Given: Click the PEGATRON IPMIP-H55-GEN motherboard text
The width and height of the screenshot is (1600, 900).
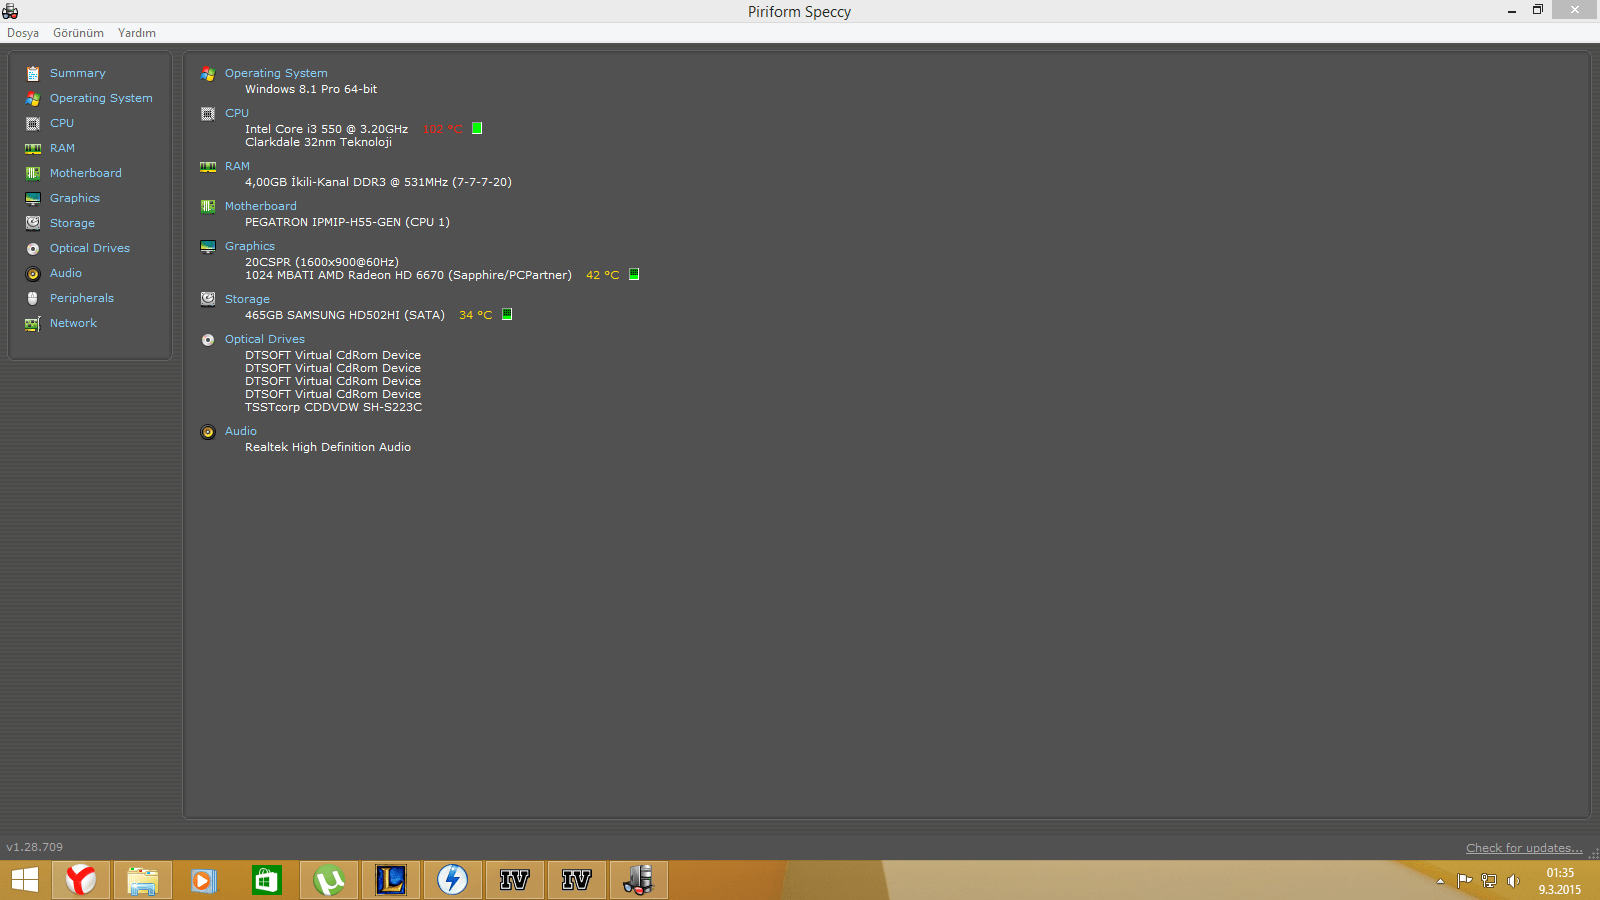Looking at the screenshot, I should pyautogui.click(x=347, y=222).
